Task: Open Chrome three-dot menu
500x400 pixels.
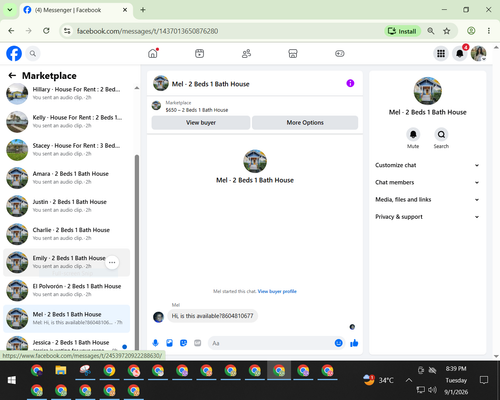Action: pos(489,31)
